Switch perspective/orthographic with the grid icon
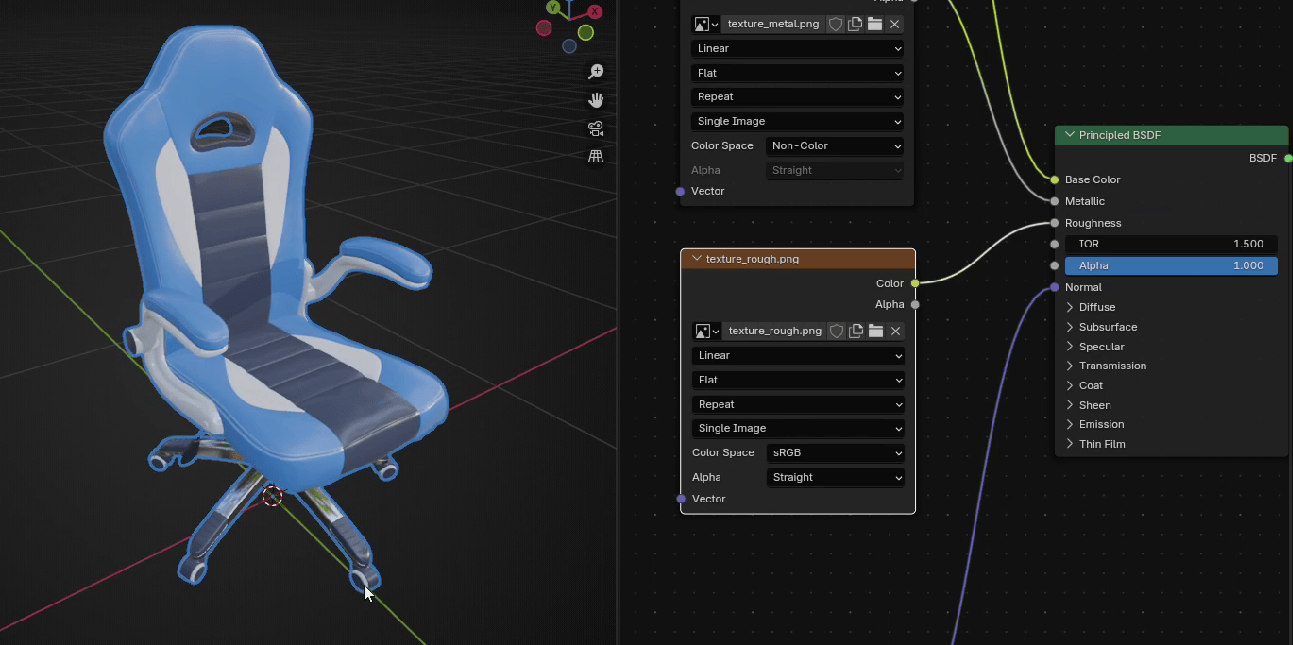 (x=596, y=156)
